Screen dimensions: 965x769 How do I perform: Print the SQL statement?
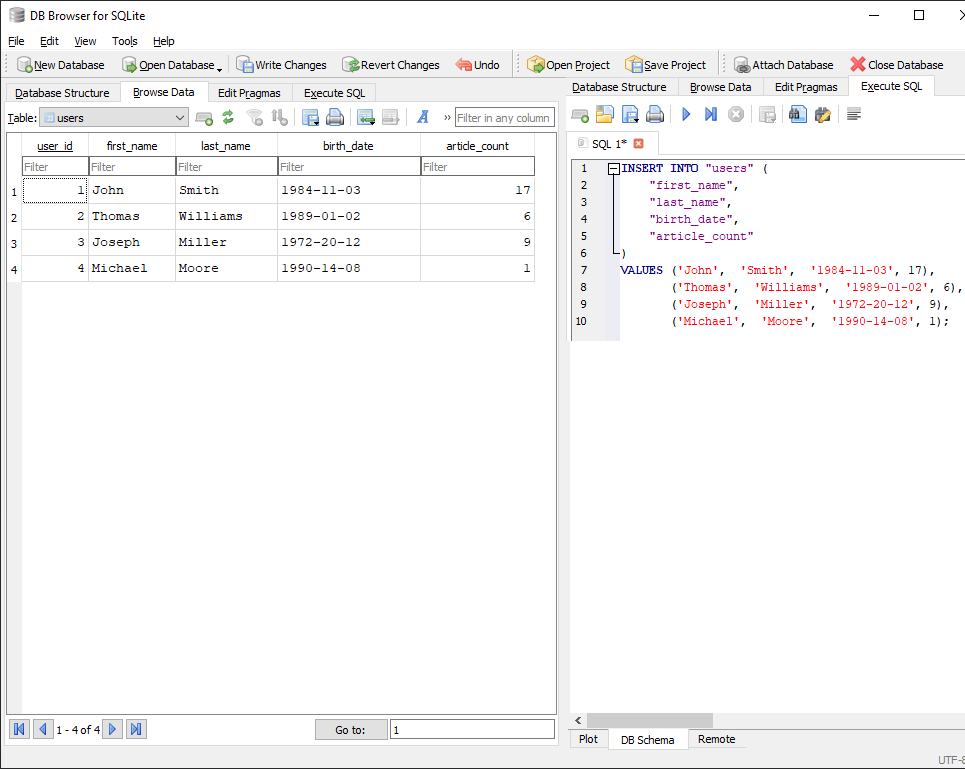[655, 114]
